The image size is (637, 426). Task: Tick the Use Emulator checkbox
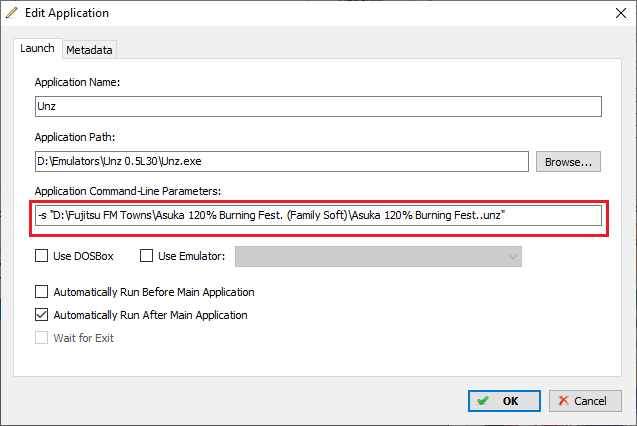pos(146,256)
